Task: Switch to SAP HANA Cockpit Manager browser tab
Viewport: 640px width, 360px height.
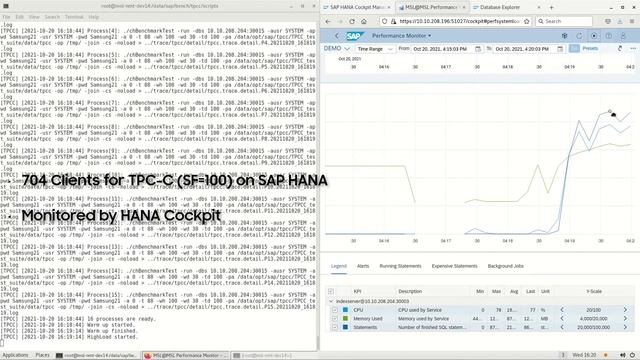Action: coord(357,7)
